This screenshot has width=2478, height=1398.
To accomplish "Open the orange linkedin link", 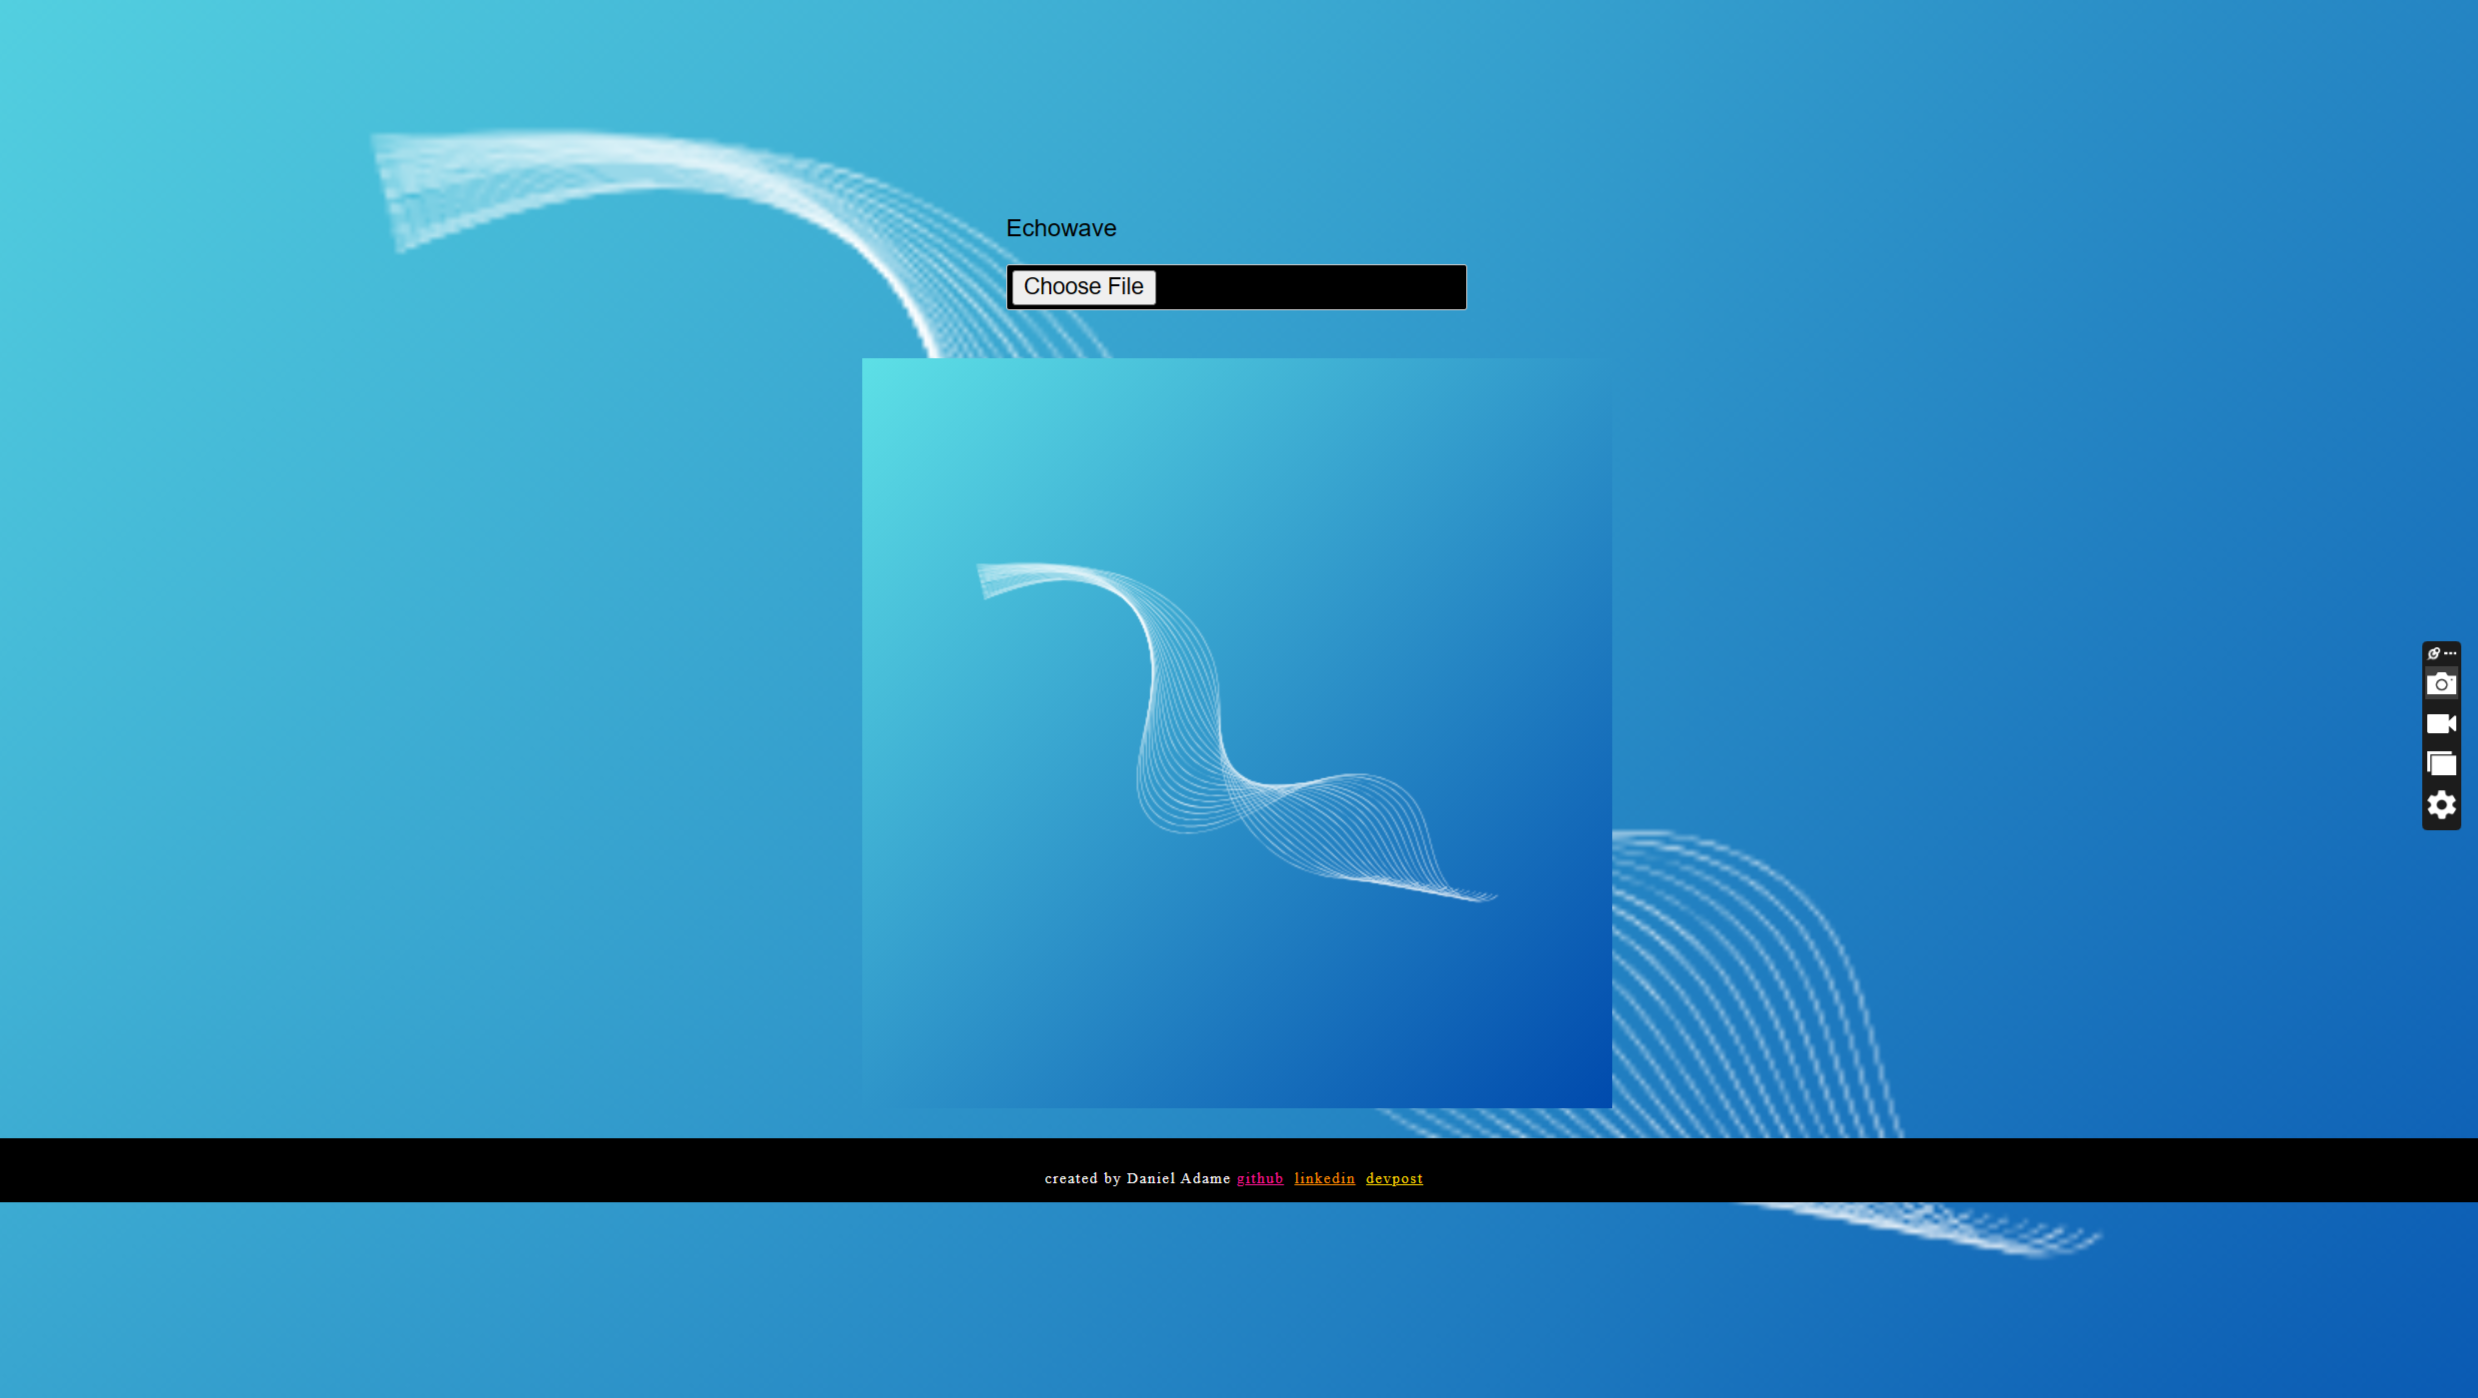I will point(1324,1178).
